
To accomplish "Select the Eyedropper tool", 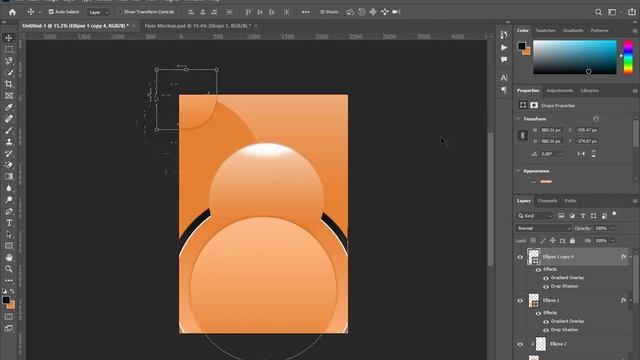I will (9, 107).
